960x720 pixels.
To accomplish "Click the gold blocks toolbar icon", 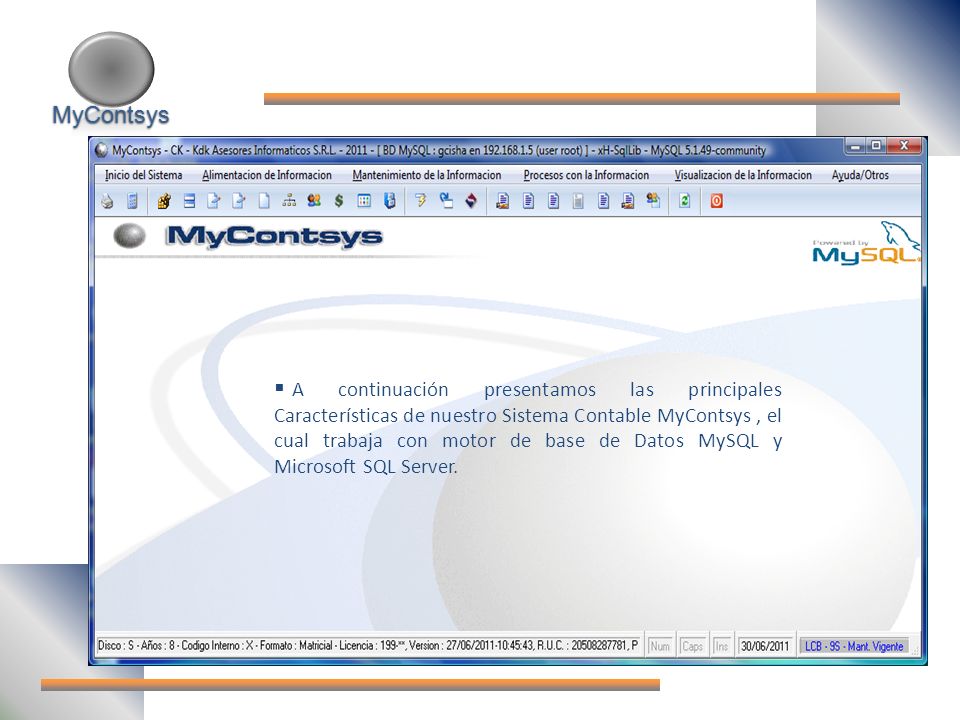I will click(163, 201).
